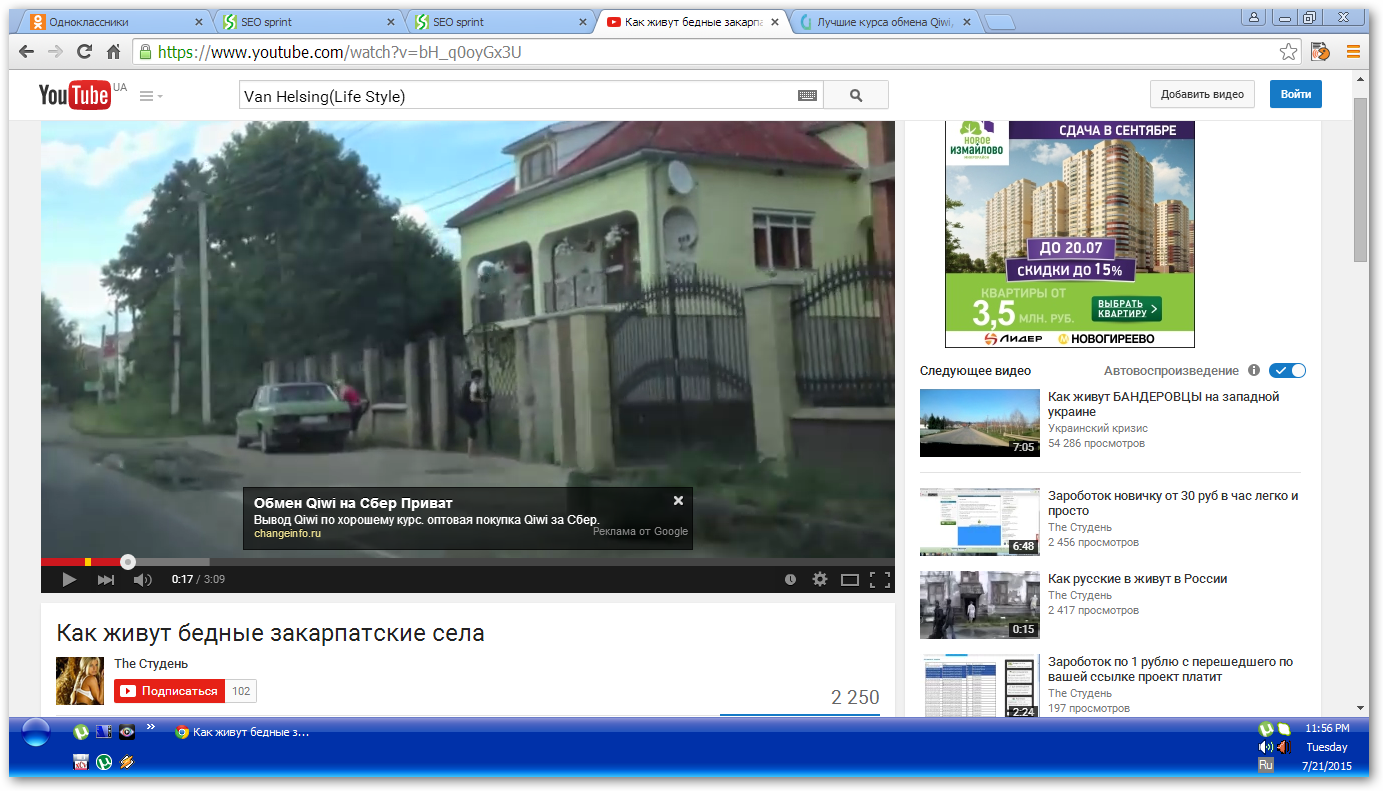The width and height of the screenshot is (1383, 791).
Task: Close the Одноклассники tab
Action: (x=198, y=21)
